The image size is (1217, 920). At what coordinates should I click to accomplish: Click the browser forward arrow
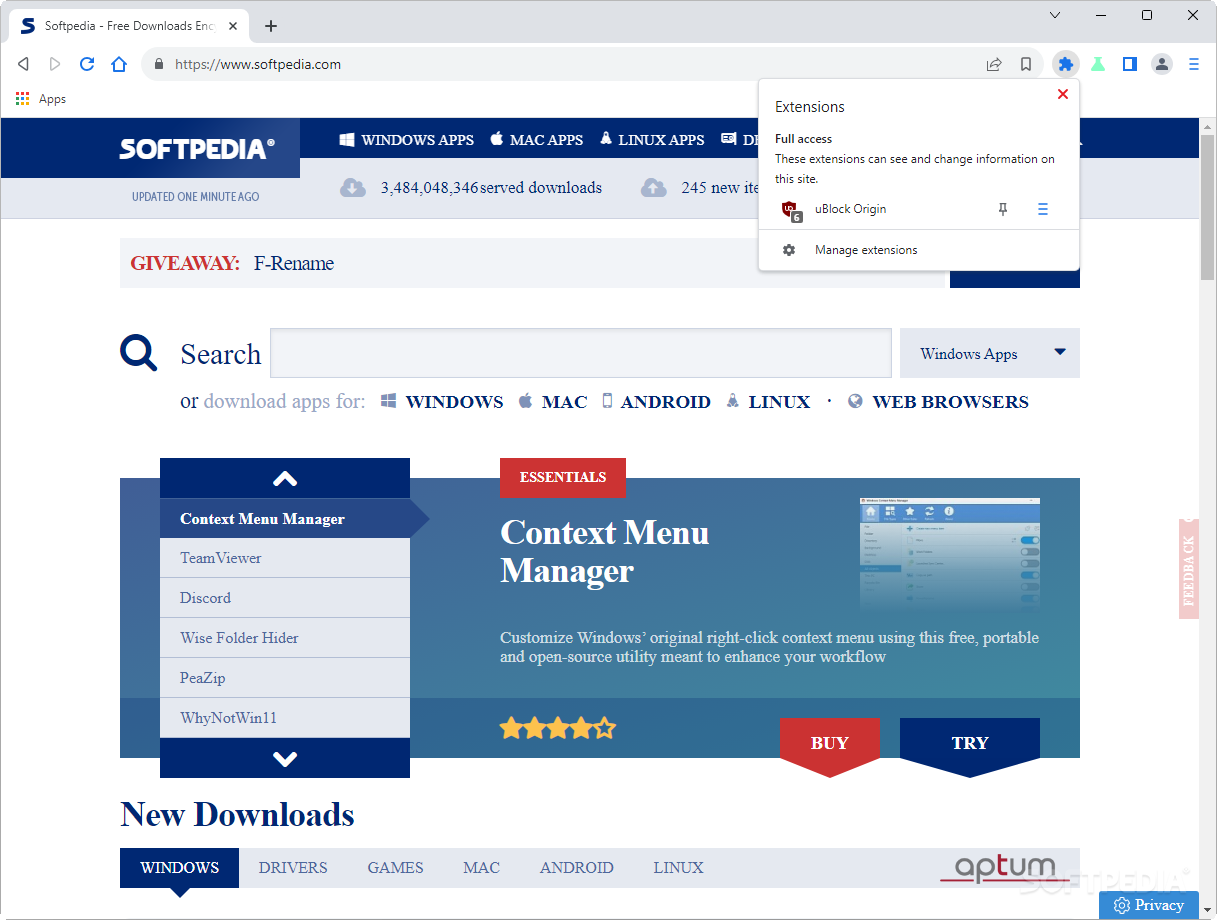coord(55,64)
